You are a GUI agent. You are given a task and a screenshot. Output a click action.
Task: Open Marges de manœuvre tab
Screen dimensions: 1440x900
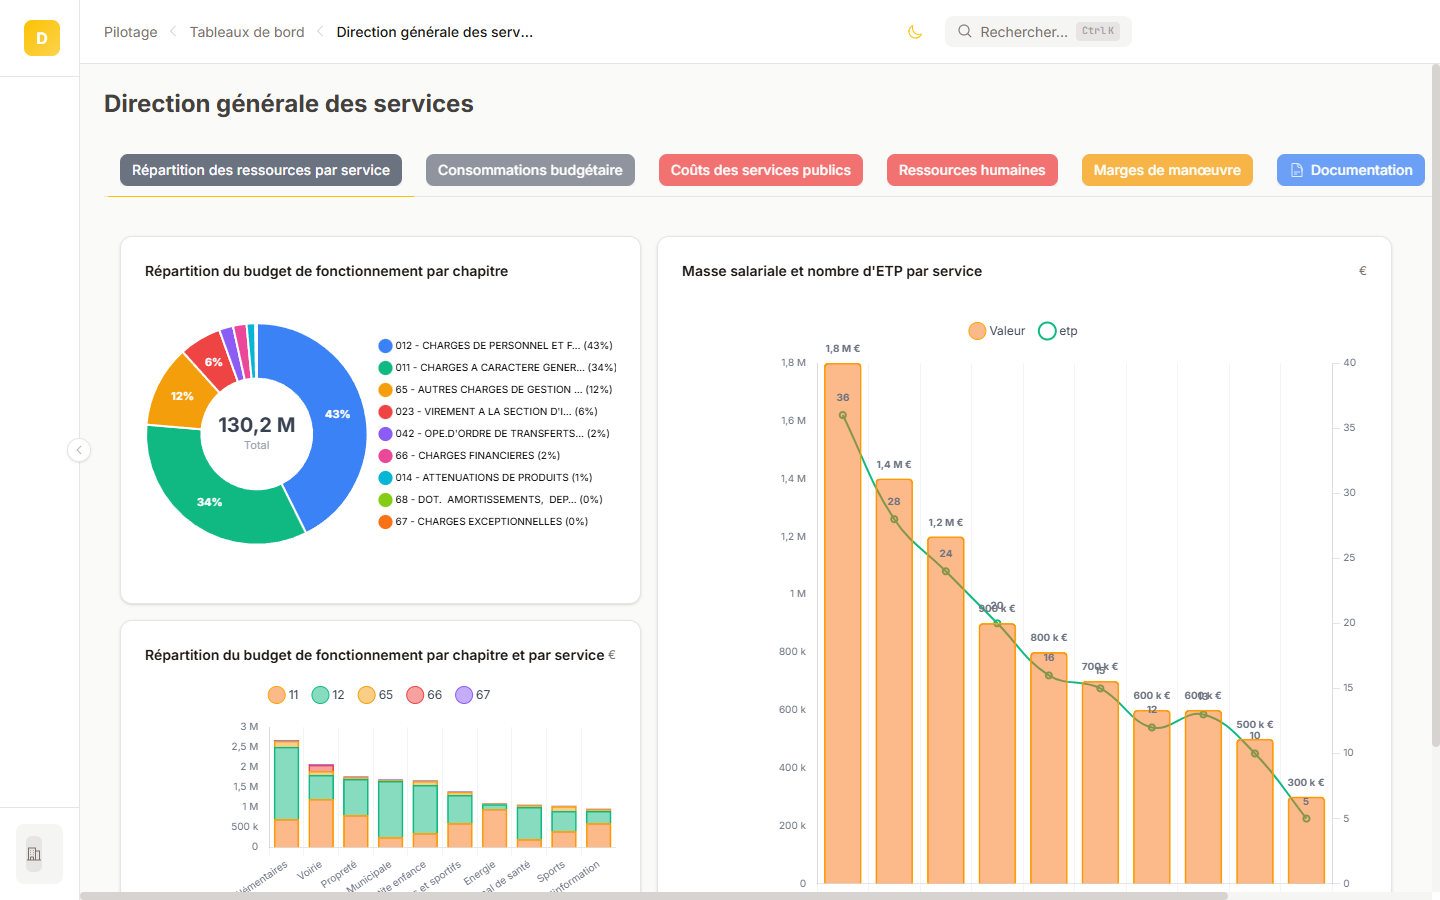(1167, 170)
